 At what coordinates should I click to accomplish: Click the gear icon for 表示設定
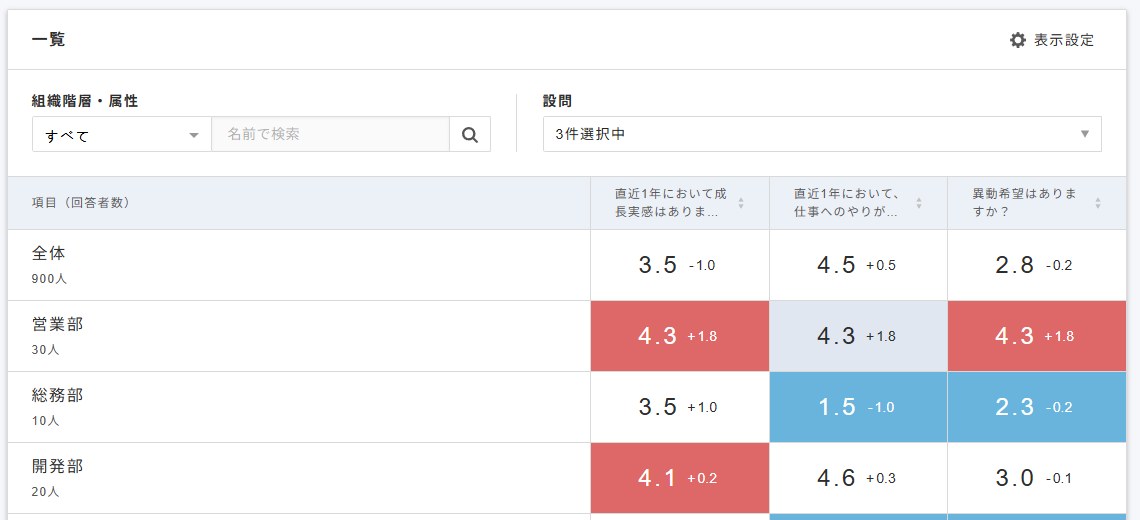1018,40
